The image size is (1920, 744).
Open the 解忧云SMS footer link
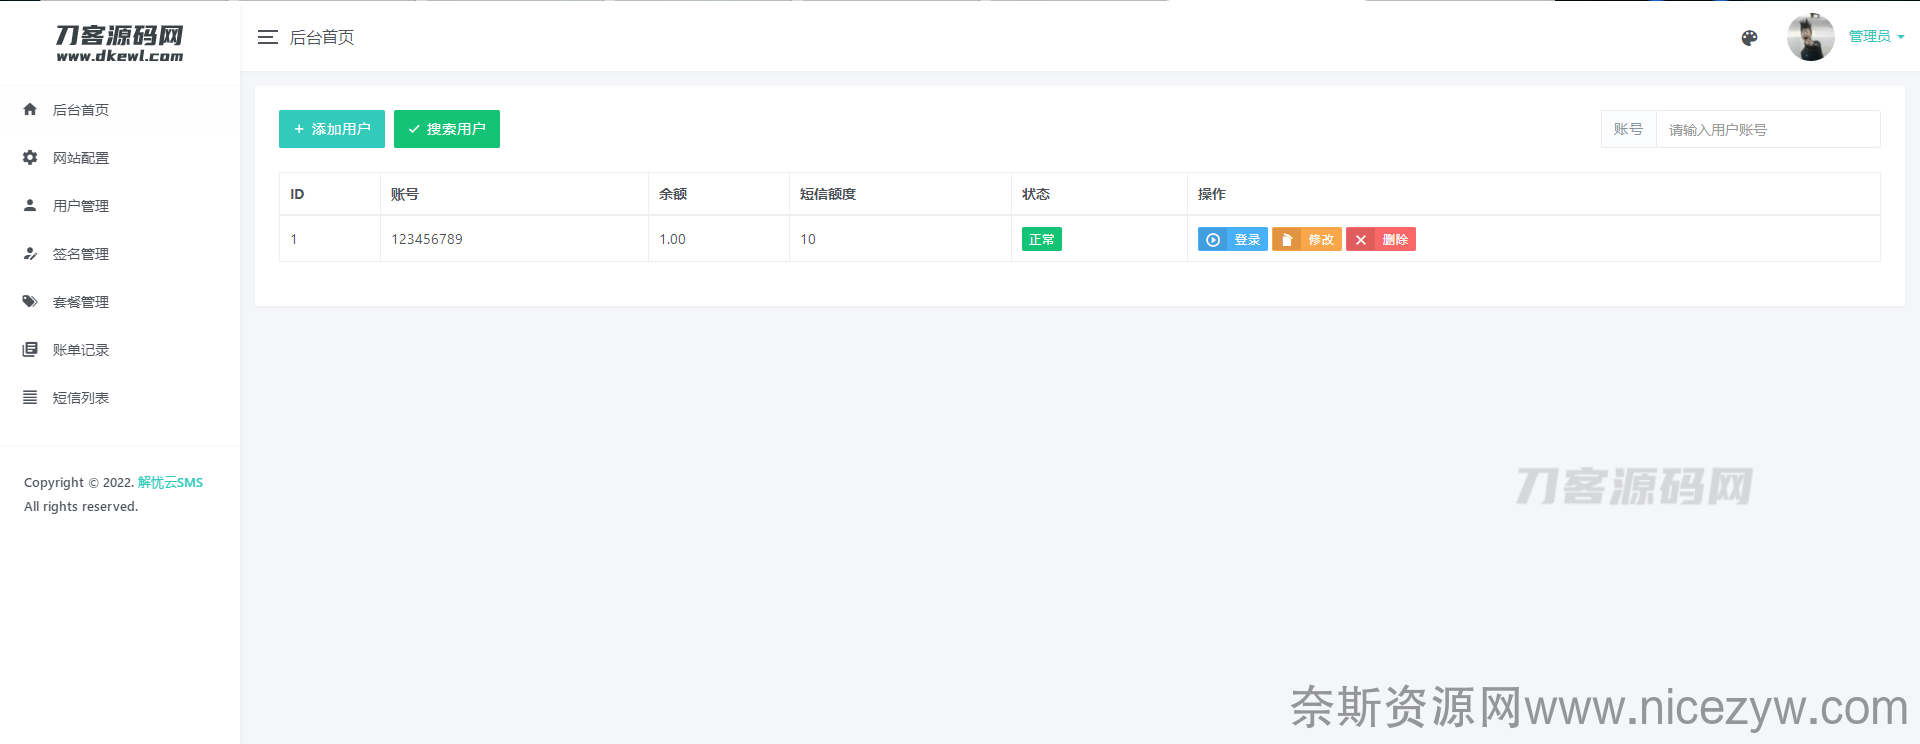tap(170, 483)
